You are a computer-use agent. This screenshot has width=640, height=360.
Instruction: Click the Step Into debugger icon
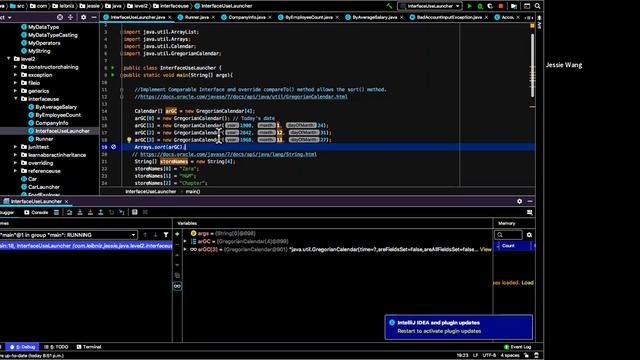[x=80, y=212]
